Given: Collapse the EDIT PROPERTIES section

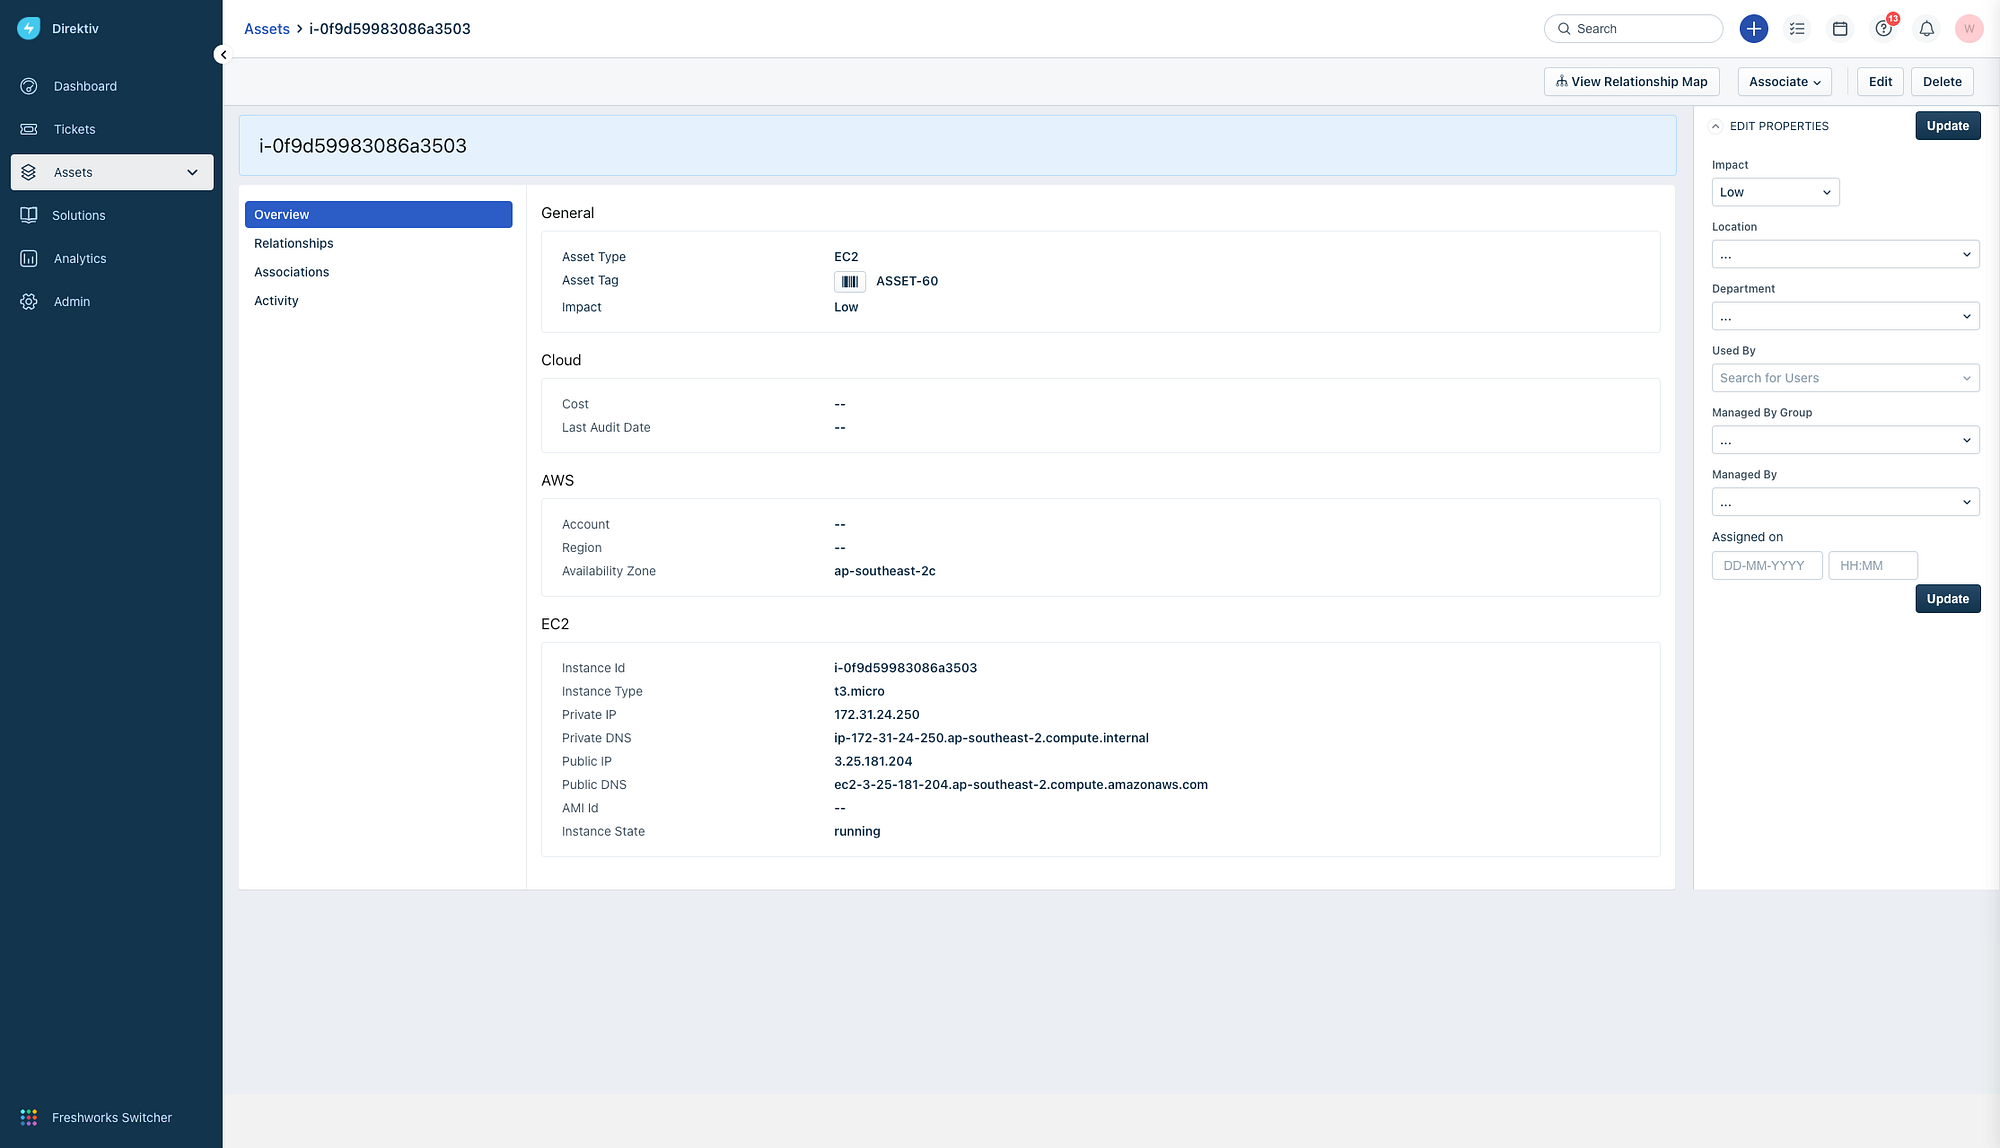Looking at the screenshot, I should (x=1716, y=125).
